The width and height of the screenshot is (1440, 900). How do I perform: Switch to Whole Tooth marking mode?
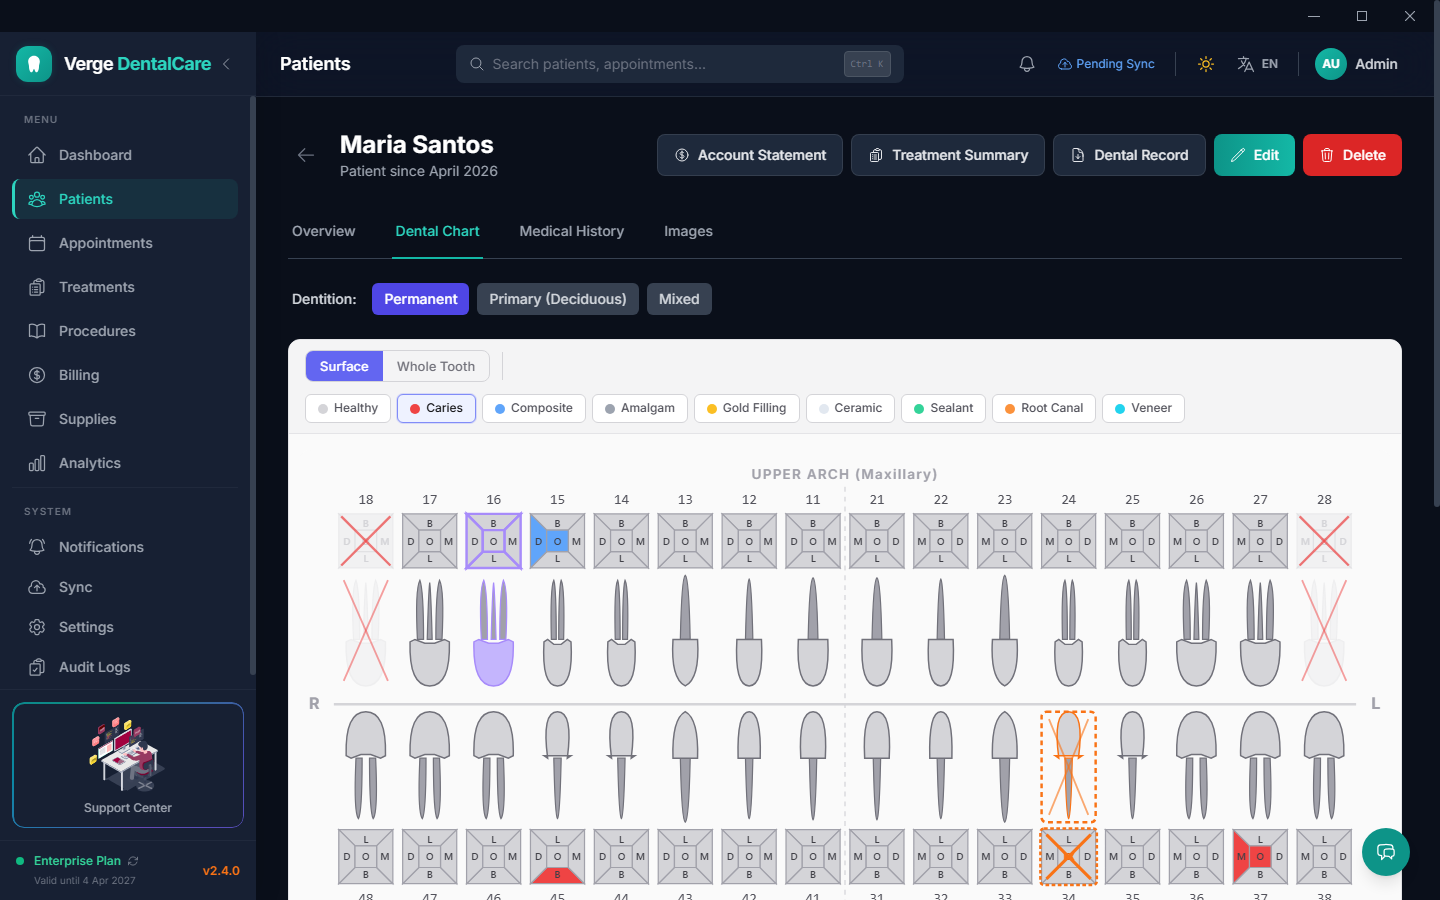click(436, 366)
